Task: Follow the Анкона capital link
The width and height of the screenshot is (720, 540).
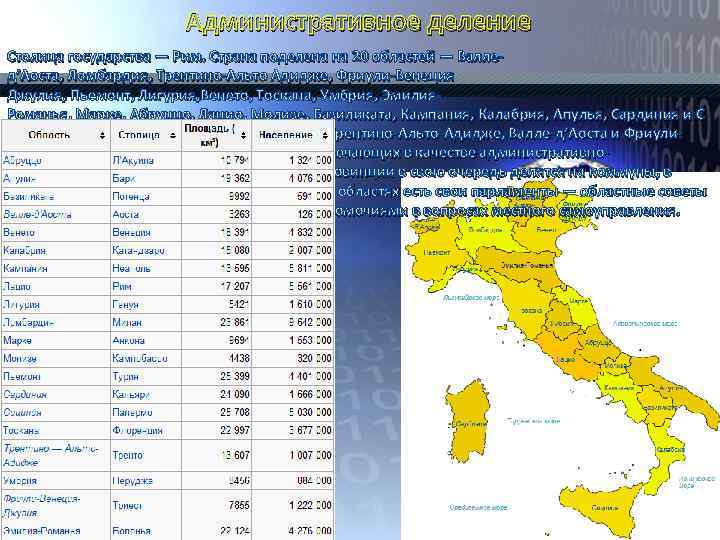Action: 129,340
